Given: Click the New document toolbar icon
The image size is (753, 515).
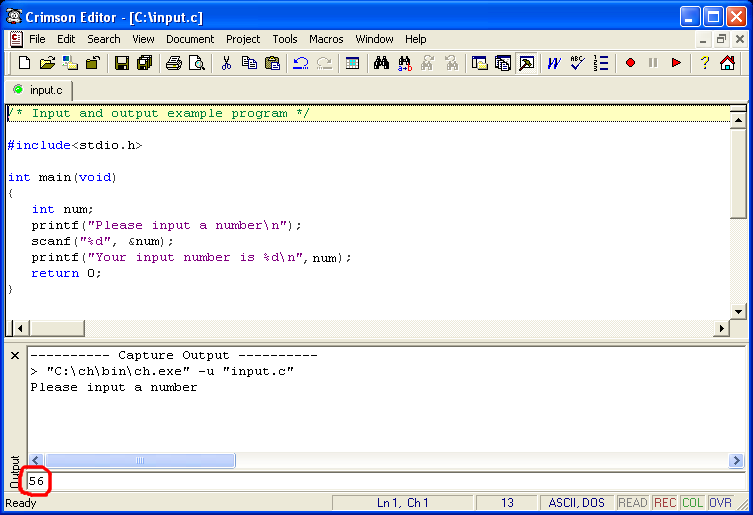Looking at the screenshot, I should coord(24,63).
